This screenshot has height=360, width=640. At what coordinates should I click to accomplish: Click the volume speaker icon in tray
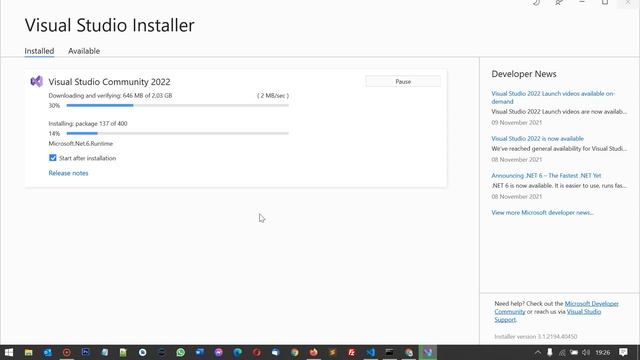586,352
